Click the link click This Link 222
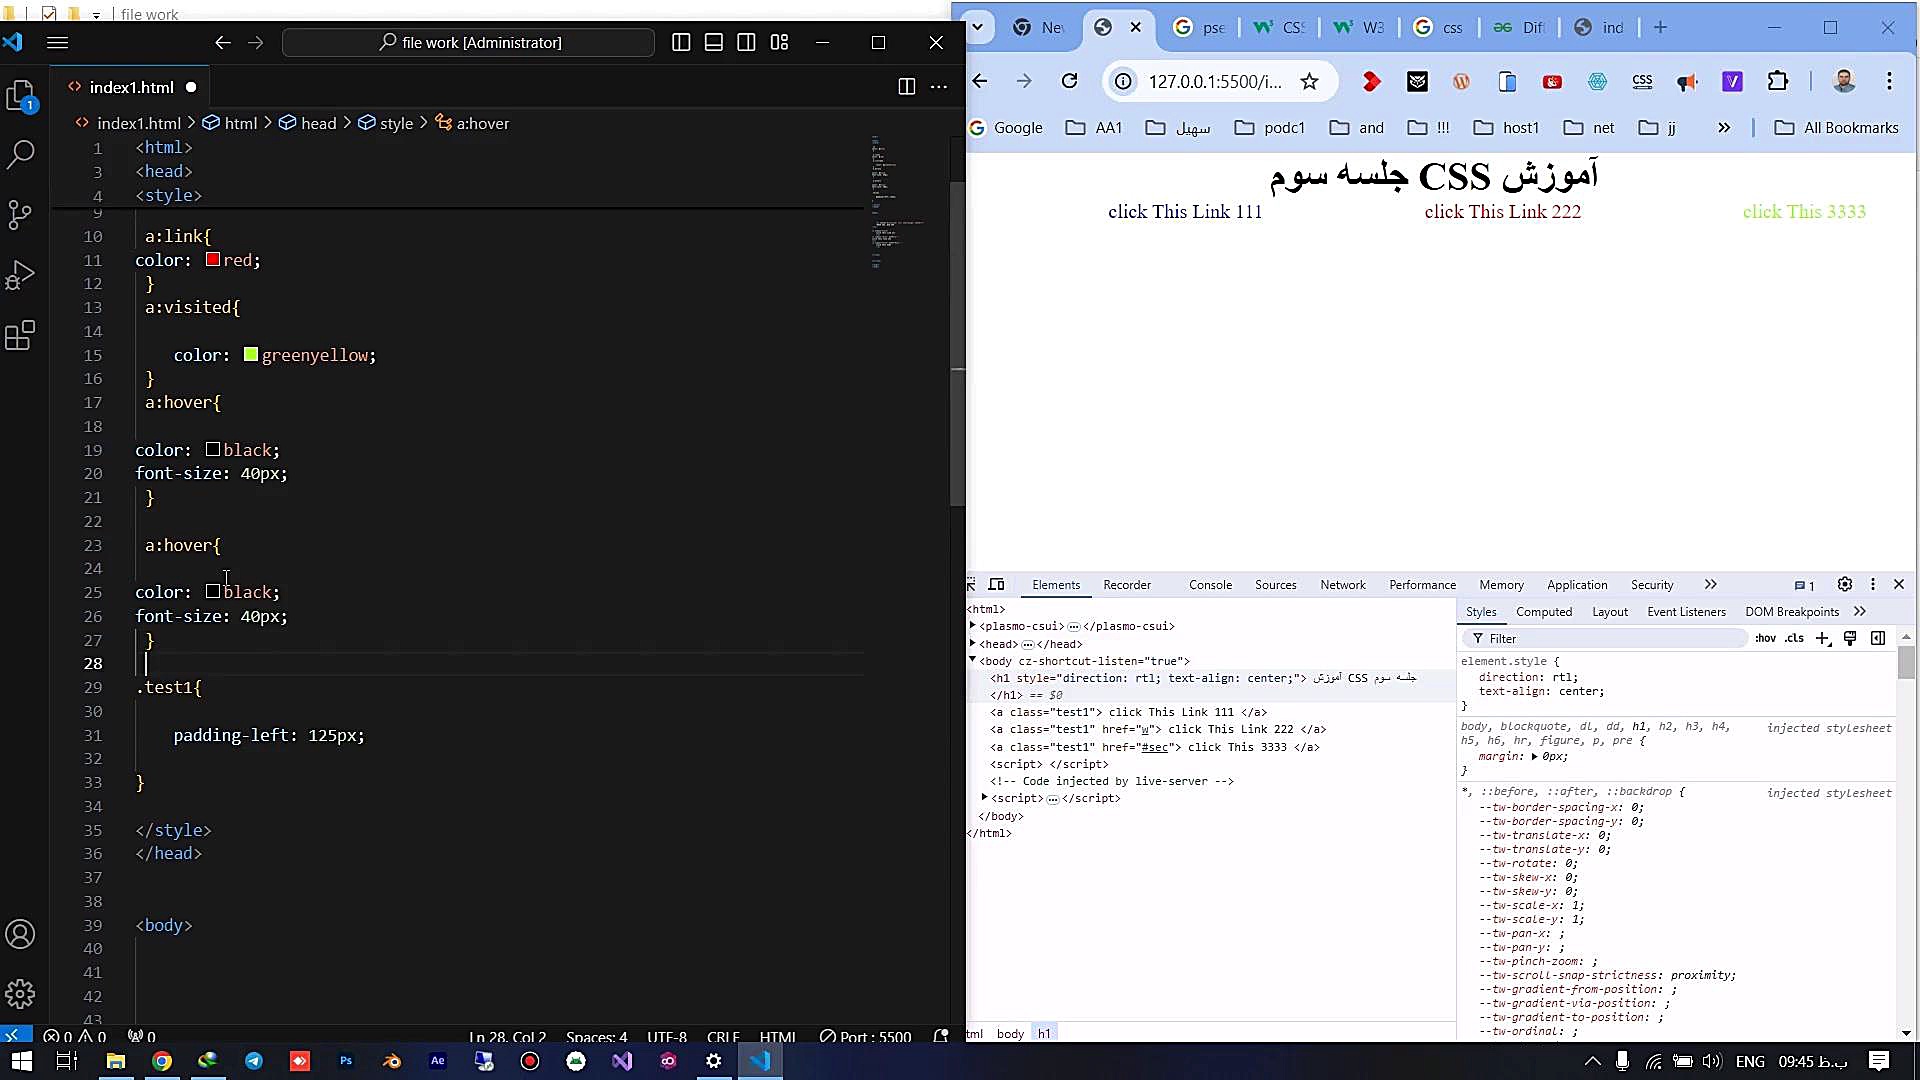1920x1080 pixels. (1503, 212)
